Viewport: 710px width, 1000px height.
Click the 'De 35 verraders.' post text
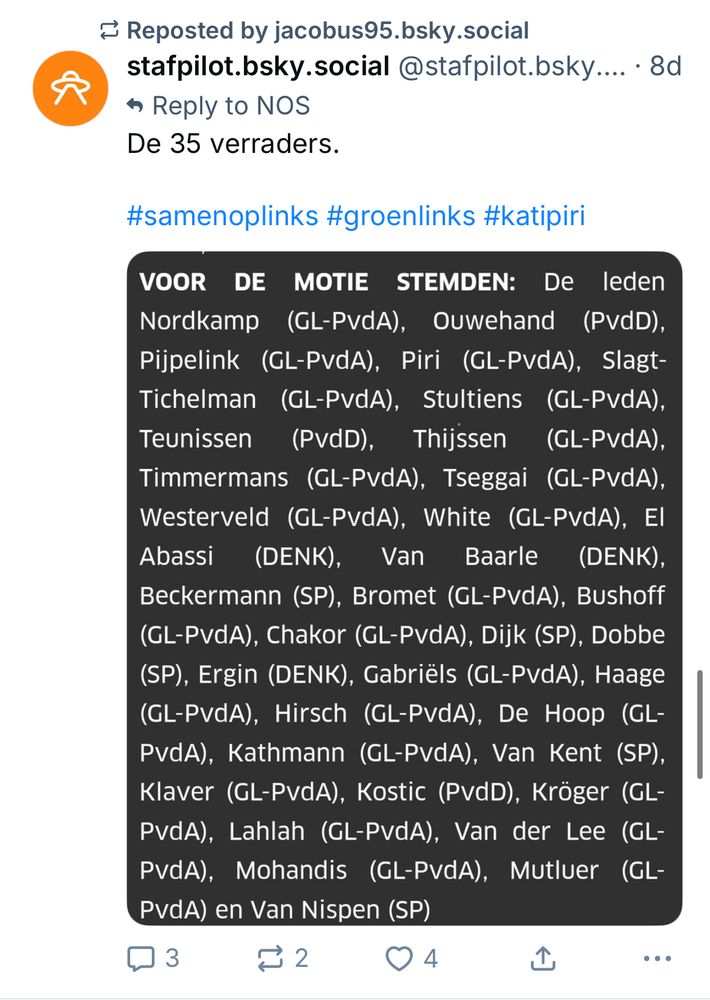233,144
